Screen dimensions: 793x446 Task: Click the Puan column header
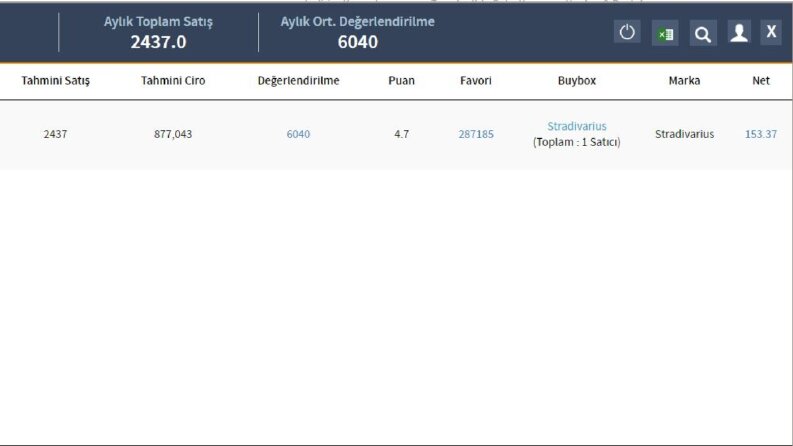(x=402, y=80)
